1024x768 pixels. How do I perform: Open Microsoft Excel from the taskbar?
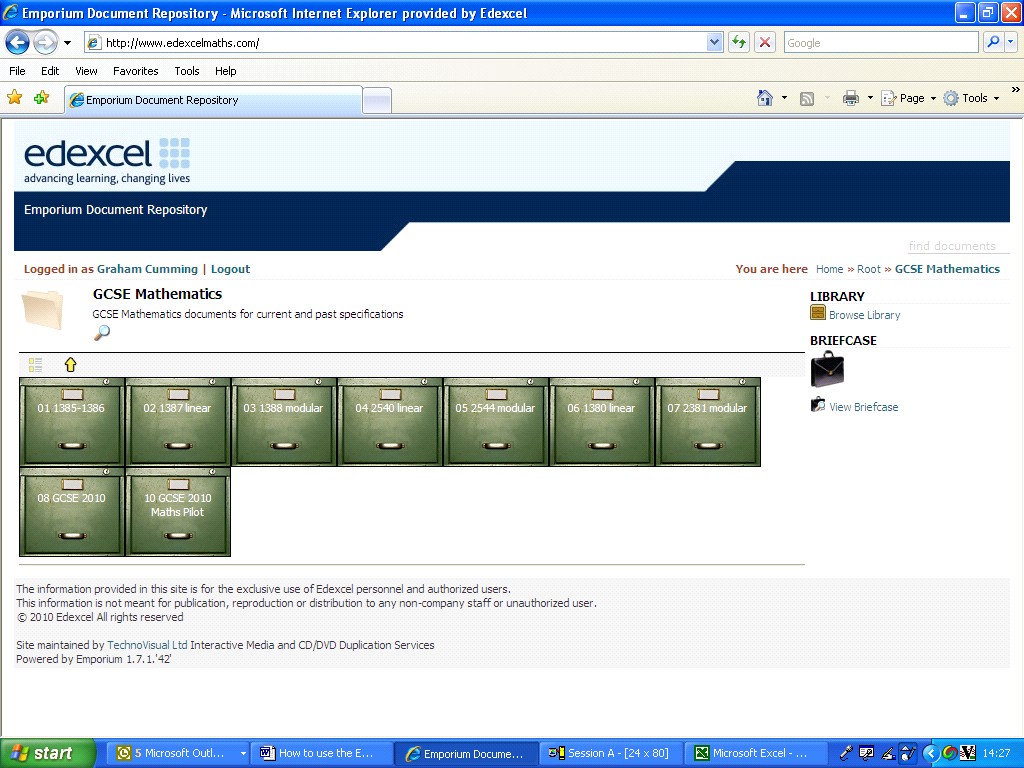pos(756,752)
